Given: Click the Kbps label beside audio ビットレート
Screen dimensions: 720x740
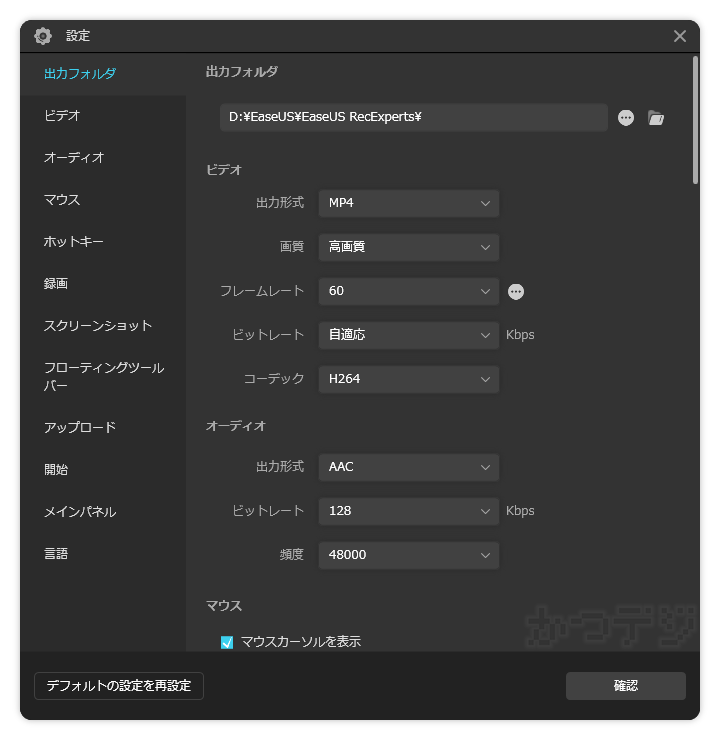Looking at the screenshot, I should click(520, 511).
